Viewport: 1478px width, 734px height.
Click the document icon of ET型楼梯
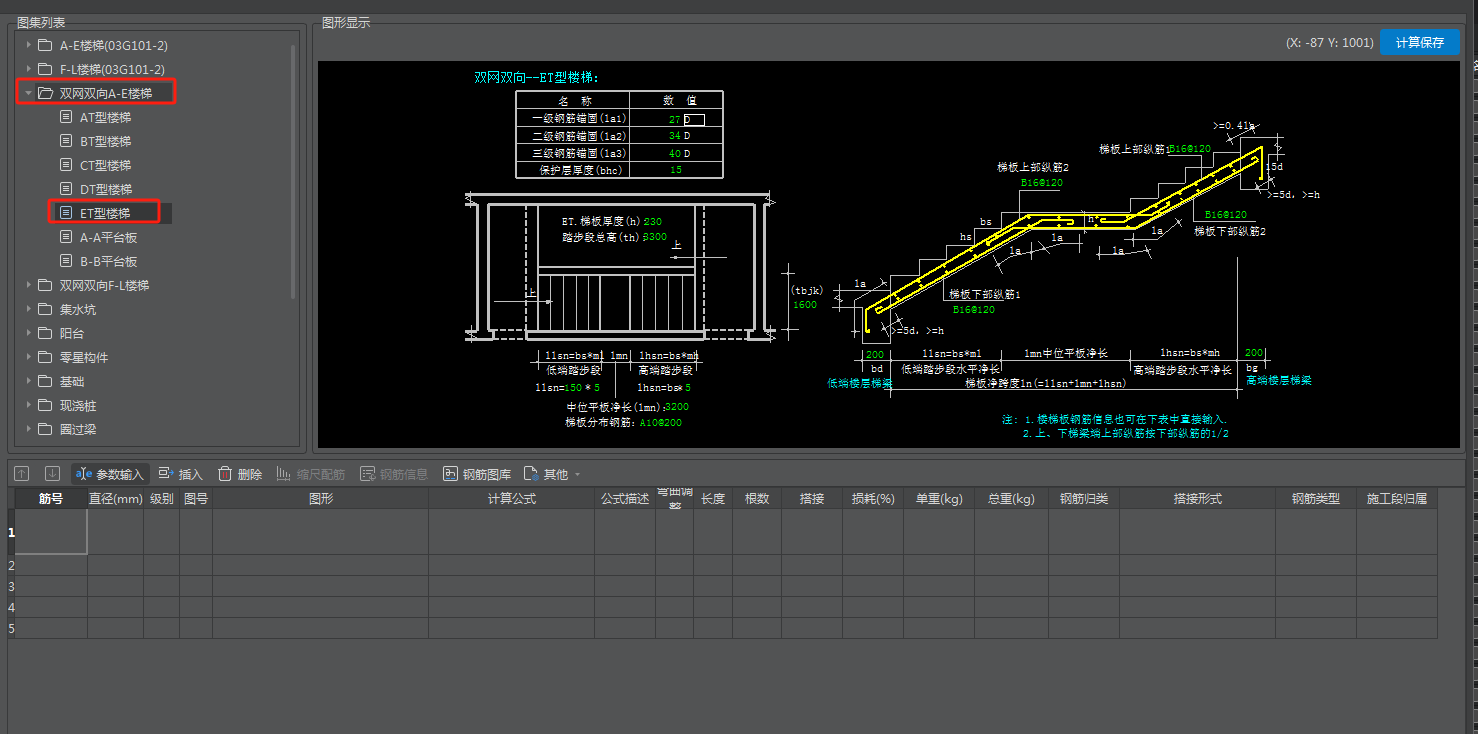[67, 213]
